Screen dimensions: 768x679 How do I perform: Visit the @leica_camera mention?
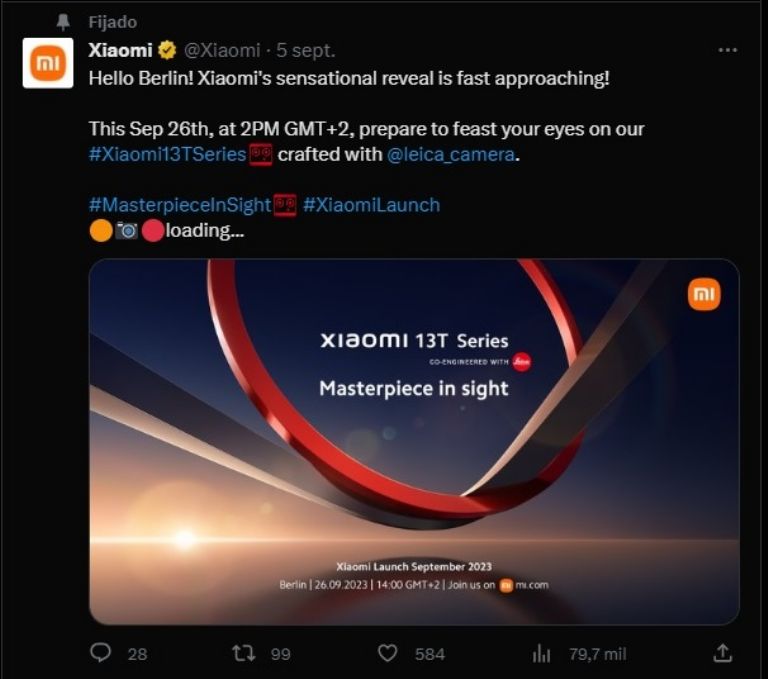pos(452,154)
